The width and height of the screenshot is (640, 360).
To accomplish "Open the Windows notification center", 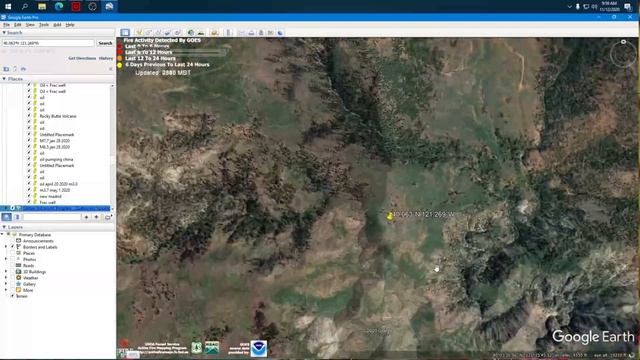I will pyautogui.click(x=628, y=6).
